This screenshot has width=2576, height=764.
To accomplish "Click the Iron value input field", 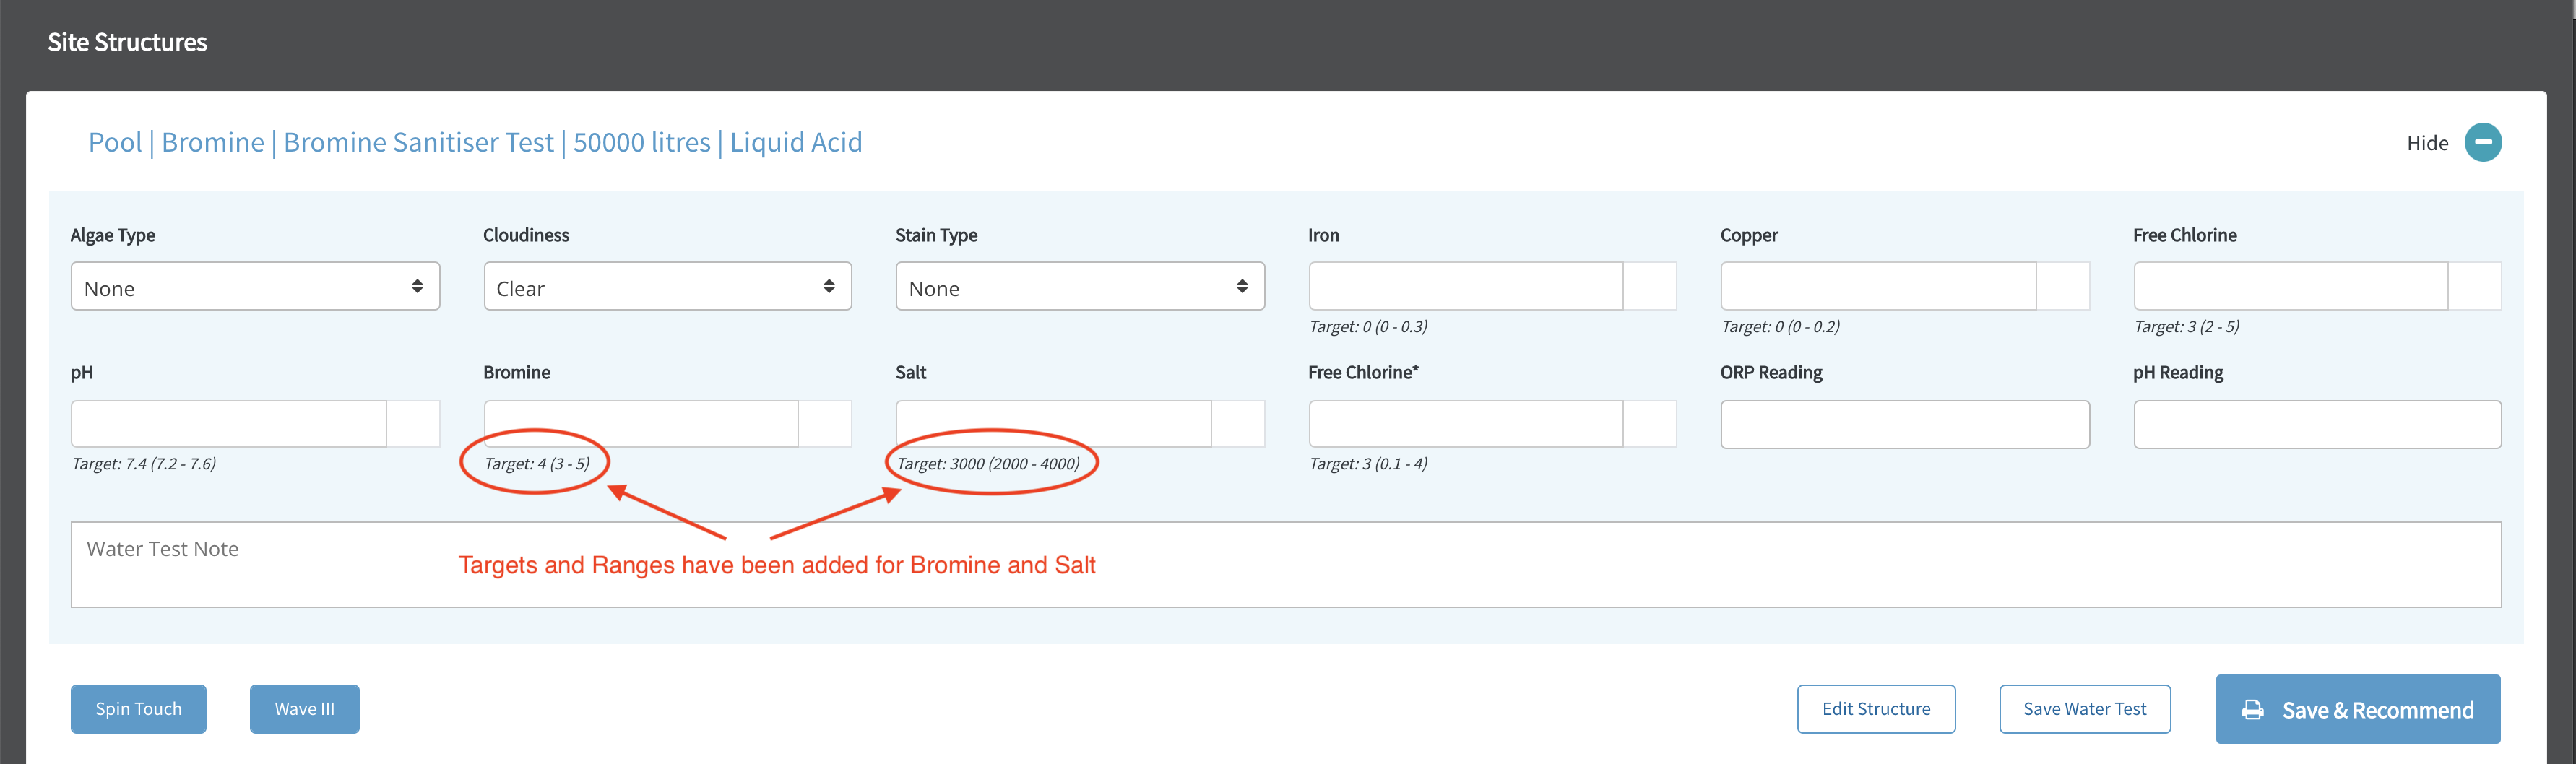I will pos(1465,287).
